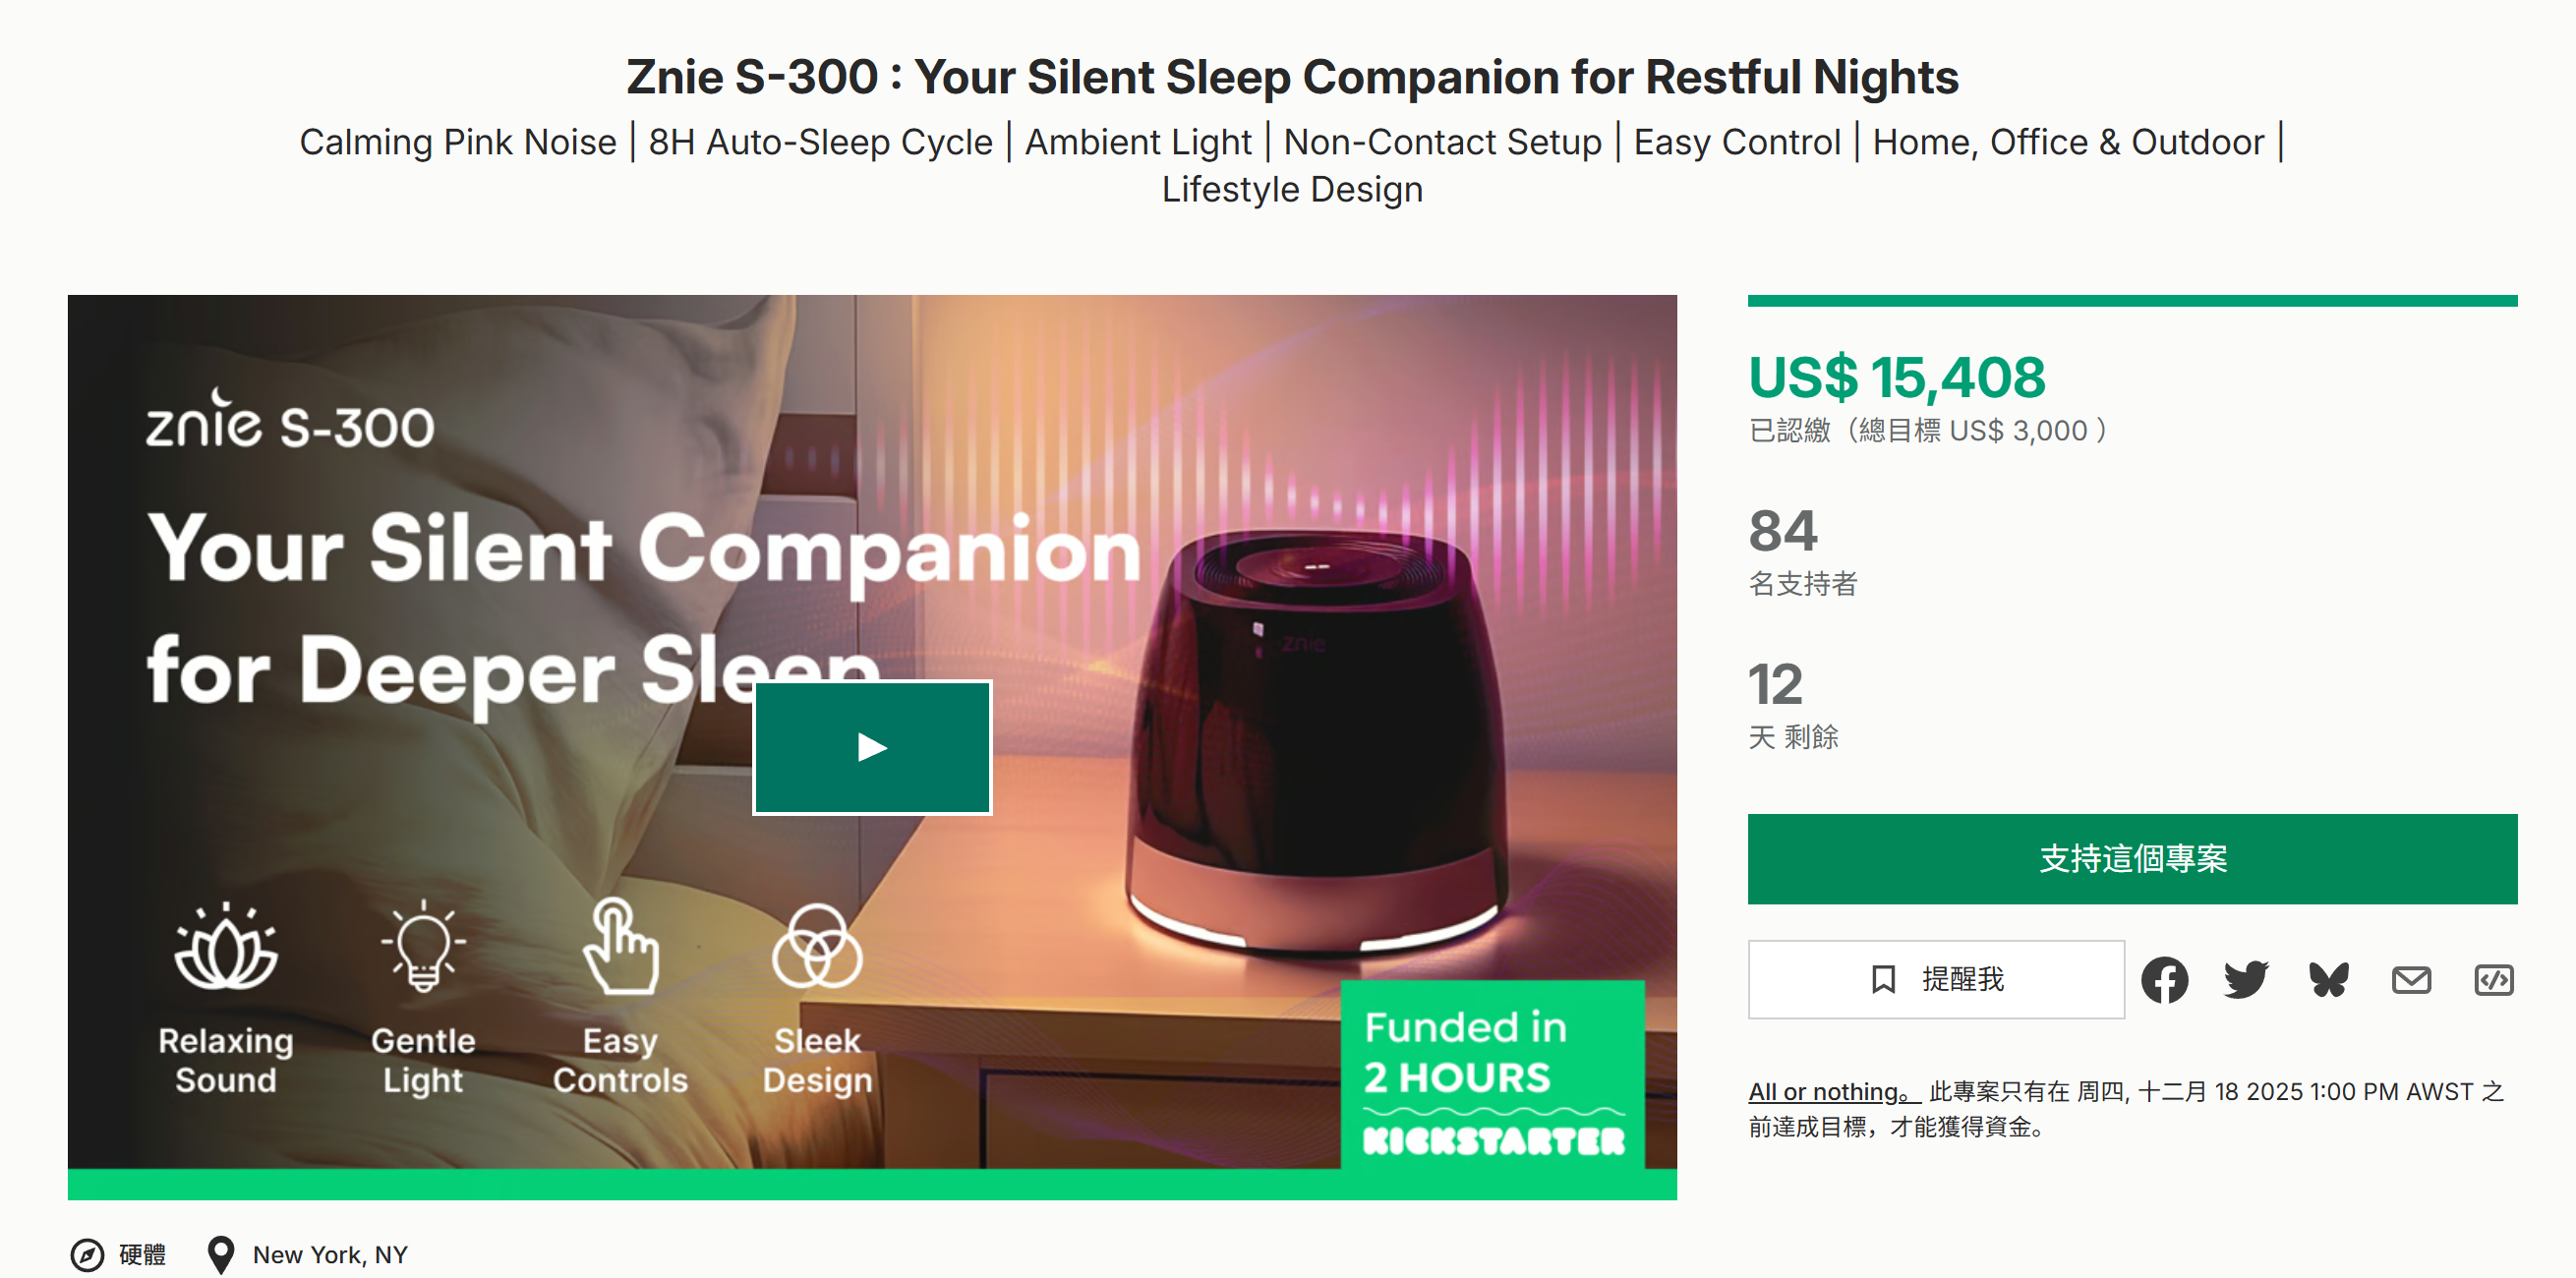Click the 12 days remaining figure

pos(1776,686)
